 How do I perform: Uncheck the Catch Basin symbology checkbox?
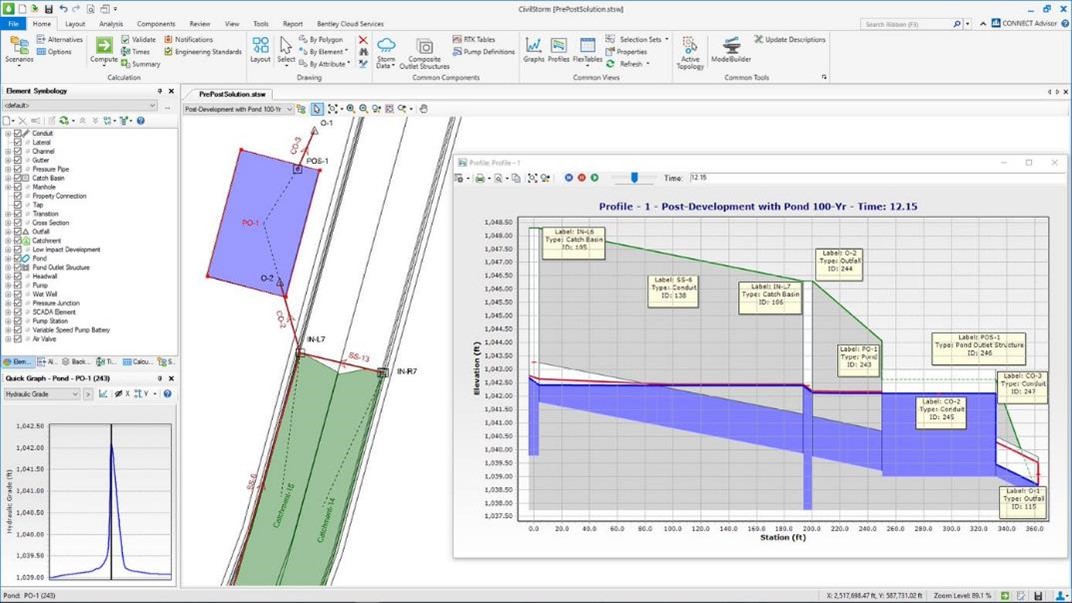[17, 179]
